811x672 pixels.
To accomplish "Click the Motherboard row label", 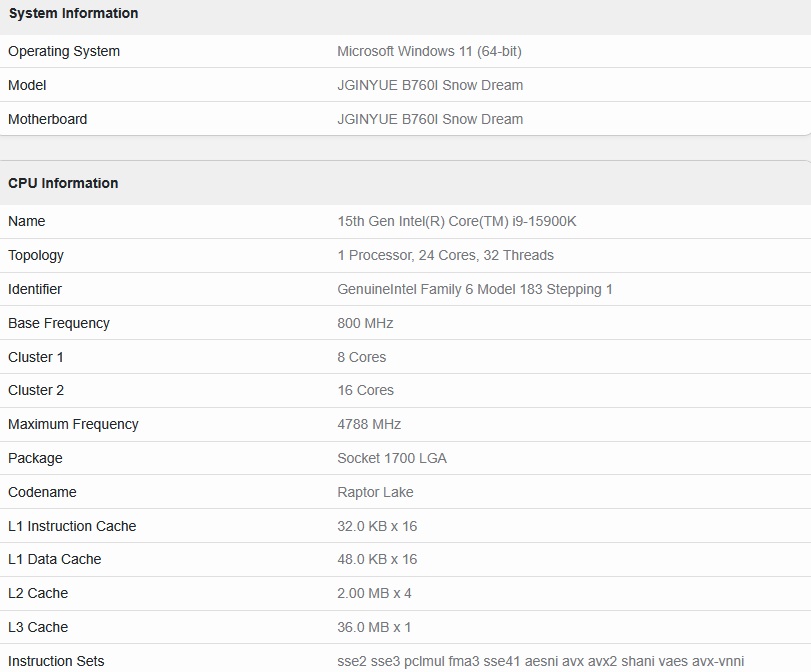I will coord(48,119).
